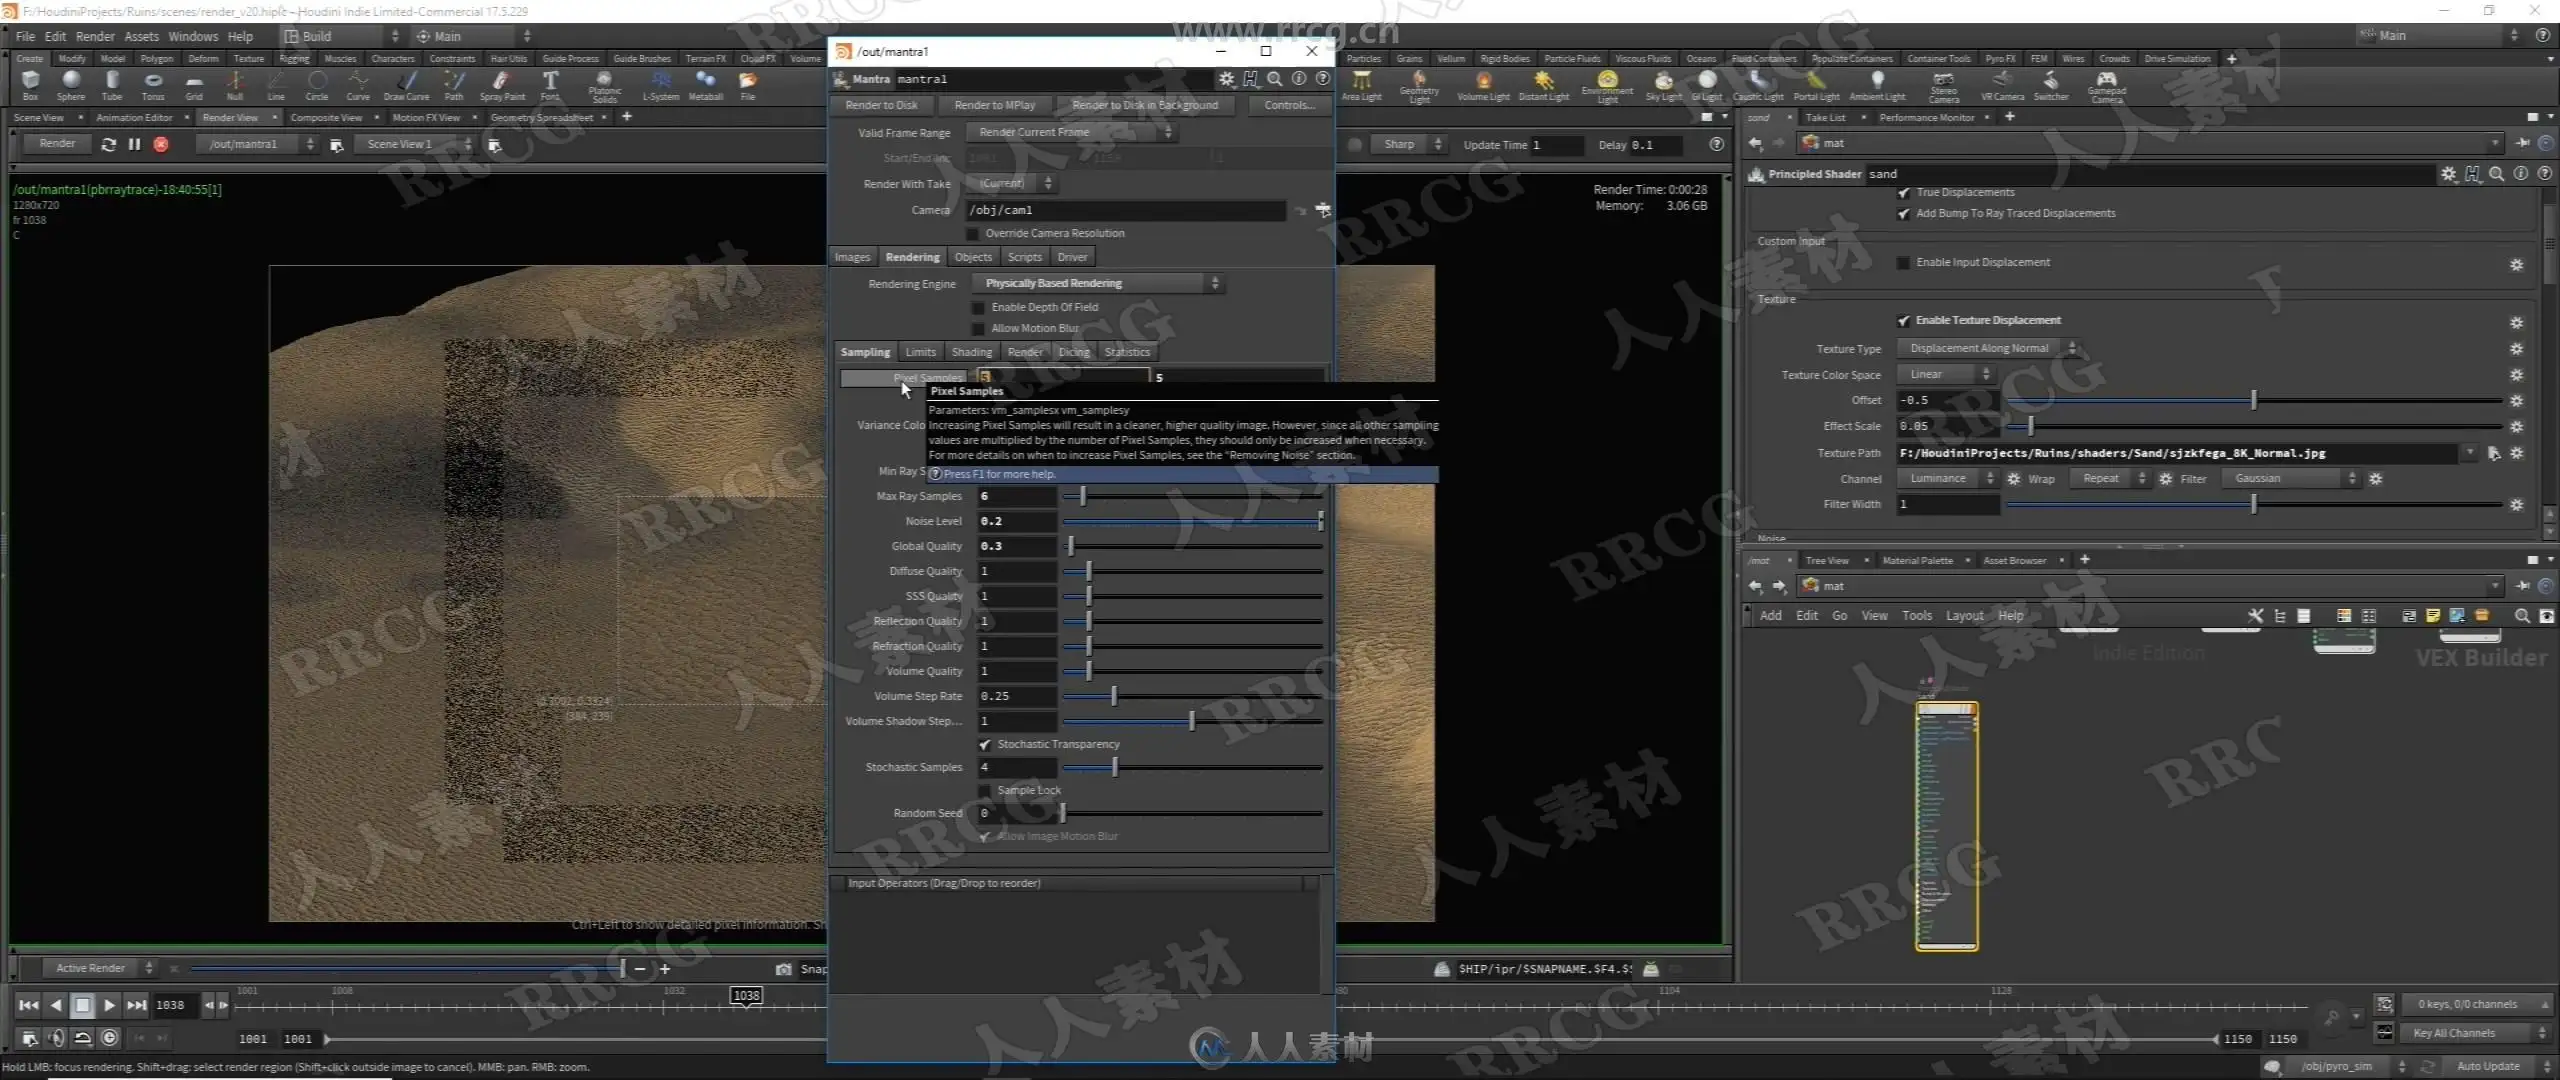2560x1080 pixels.
Task: Open Texture Type Displacement Along Normal dropdown
Action: pos(1988,349)
